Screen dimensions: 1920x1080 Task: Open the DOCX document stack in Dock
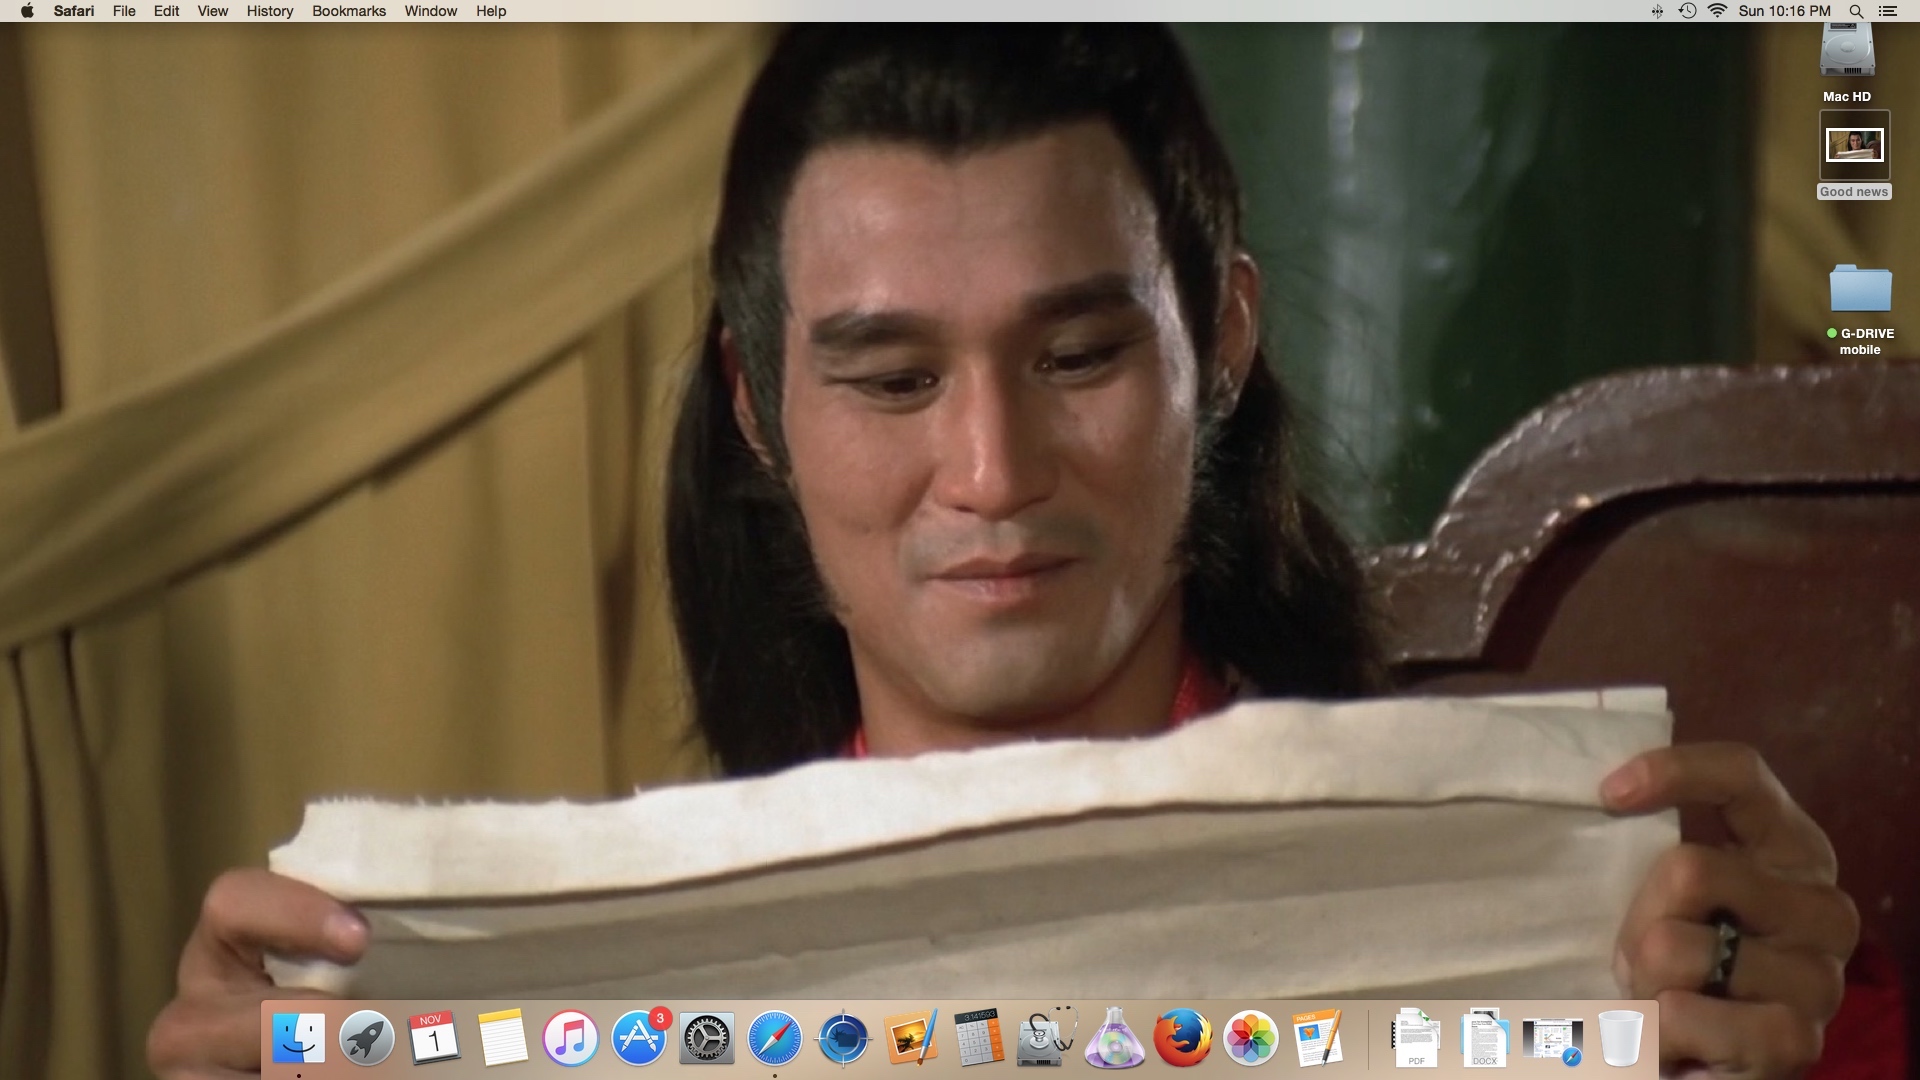click(x=1484, y=1038)
